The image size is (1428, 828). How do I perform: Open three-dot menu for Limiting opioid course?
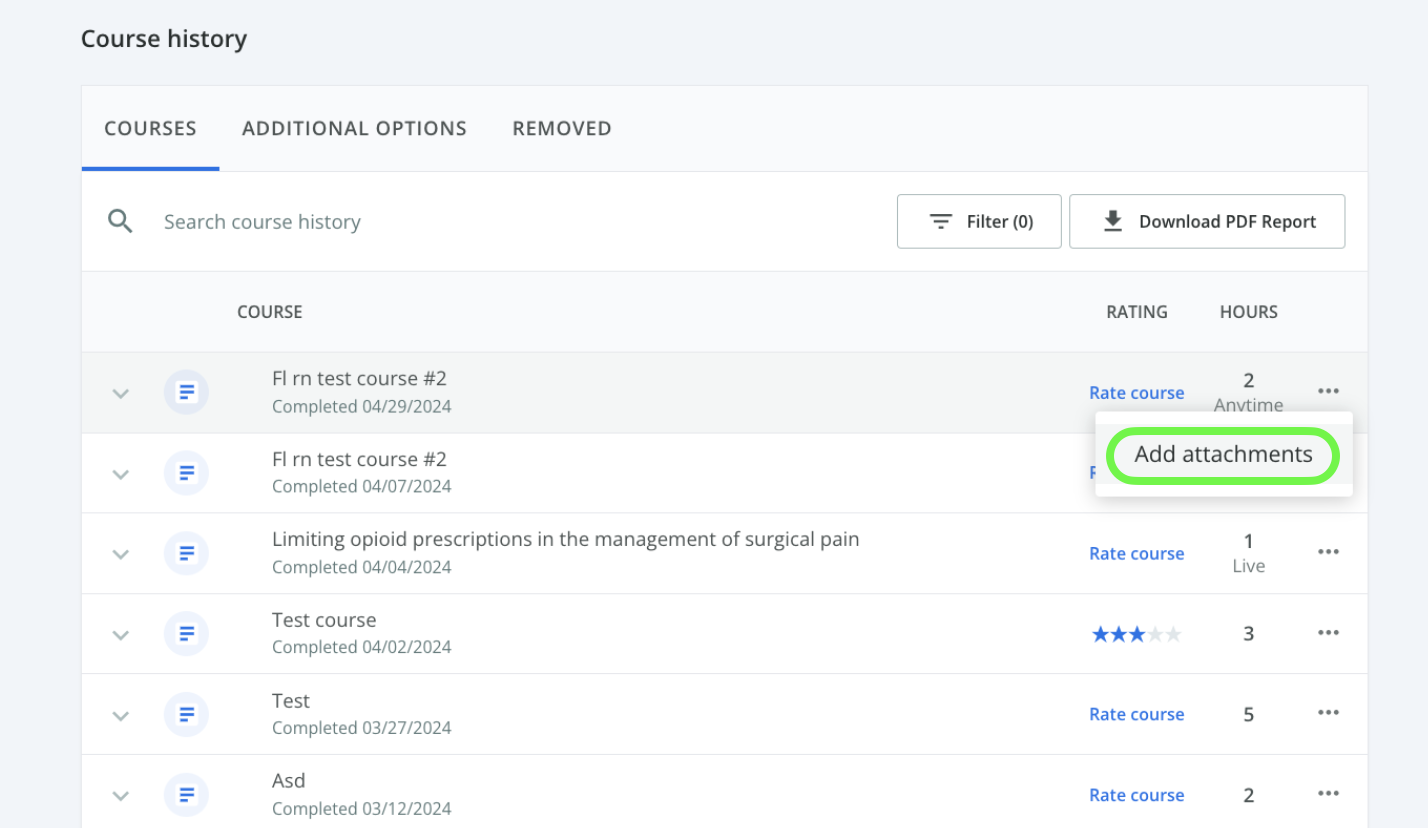[x=1328, y=552]
